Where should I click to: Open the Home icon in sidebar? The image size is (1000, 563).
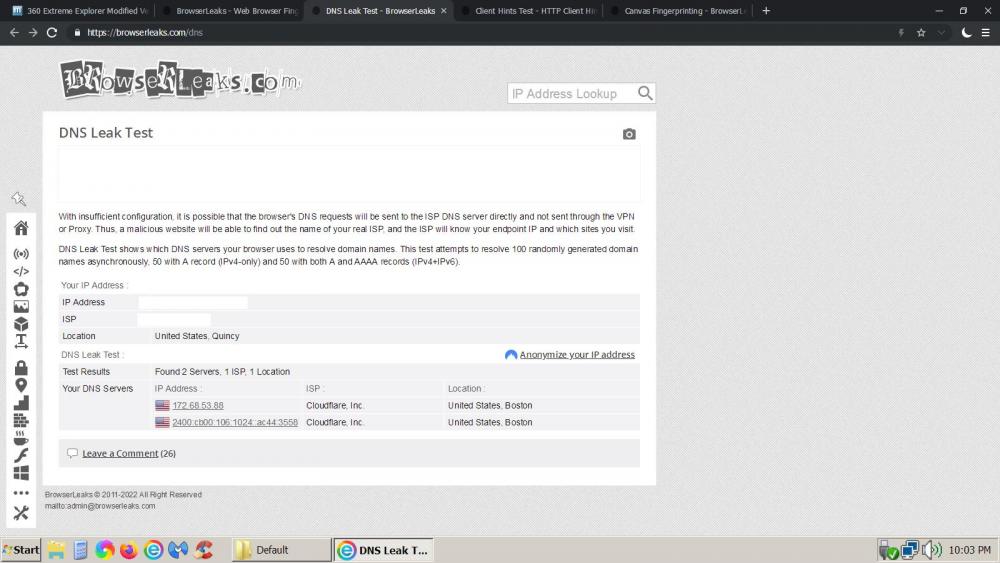click(x=21, y=228)
